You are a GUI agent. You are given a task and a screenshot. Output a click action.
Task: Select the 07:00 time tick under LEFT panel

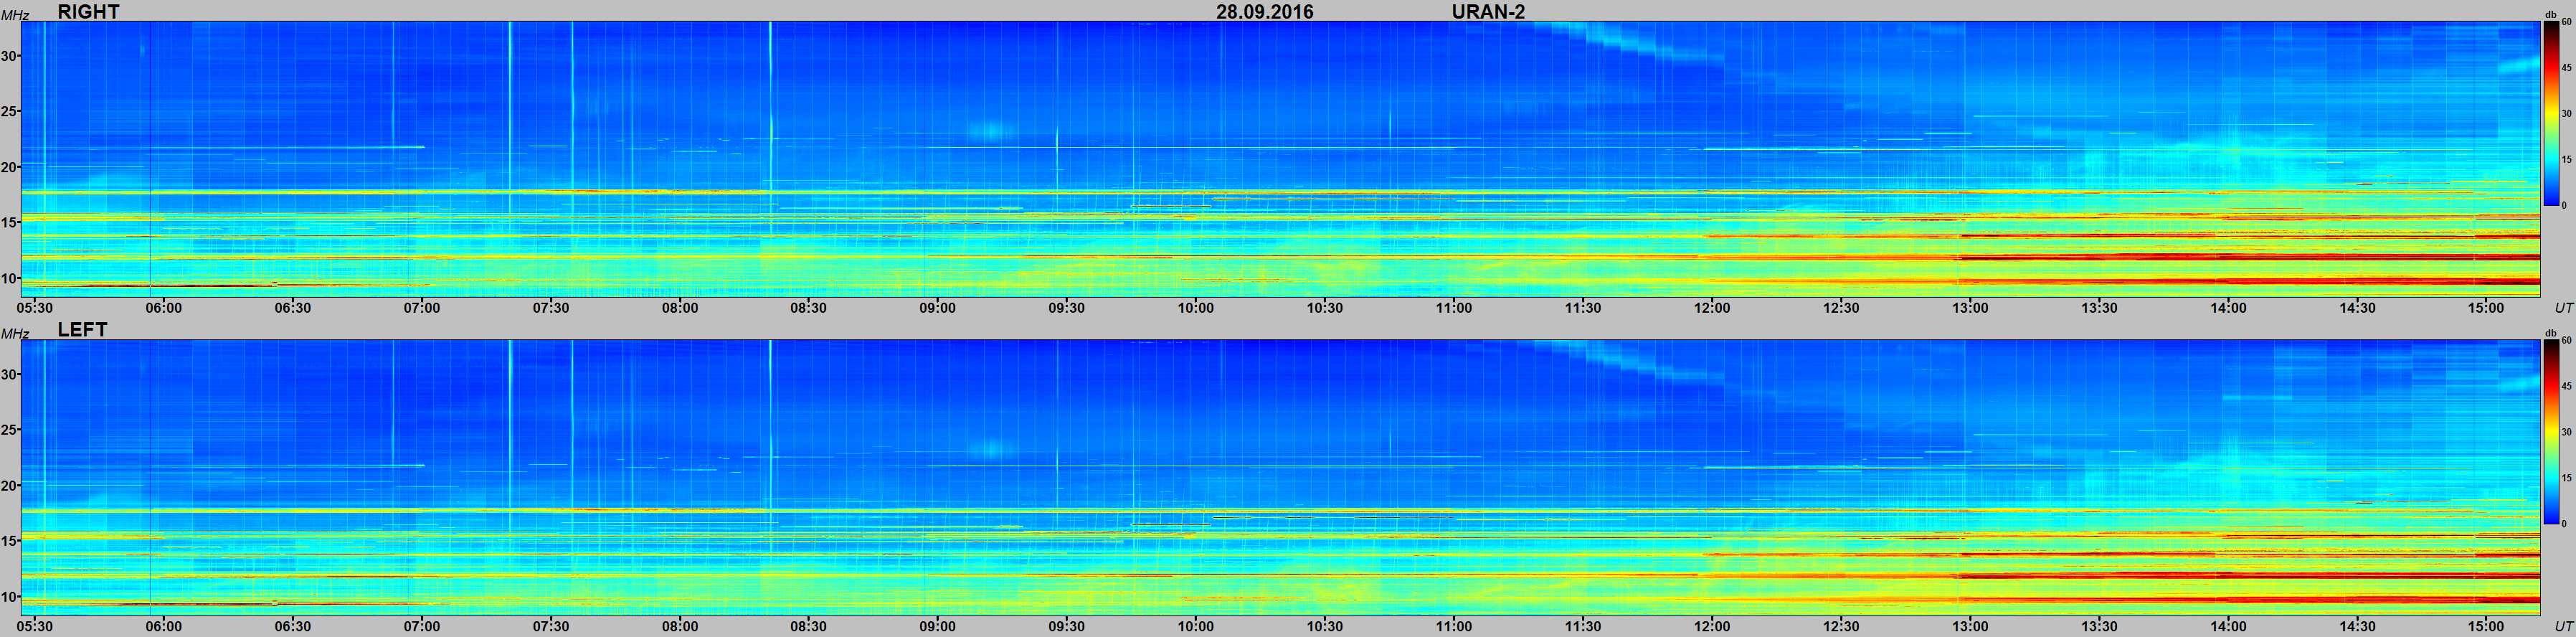(x=422, y=626)
